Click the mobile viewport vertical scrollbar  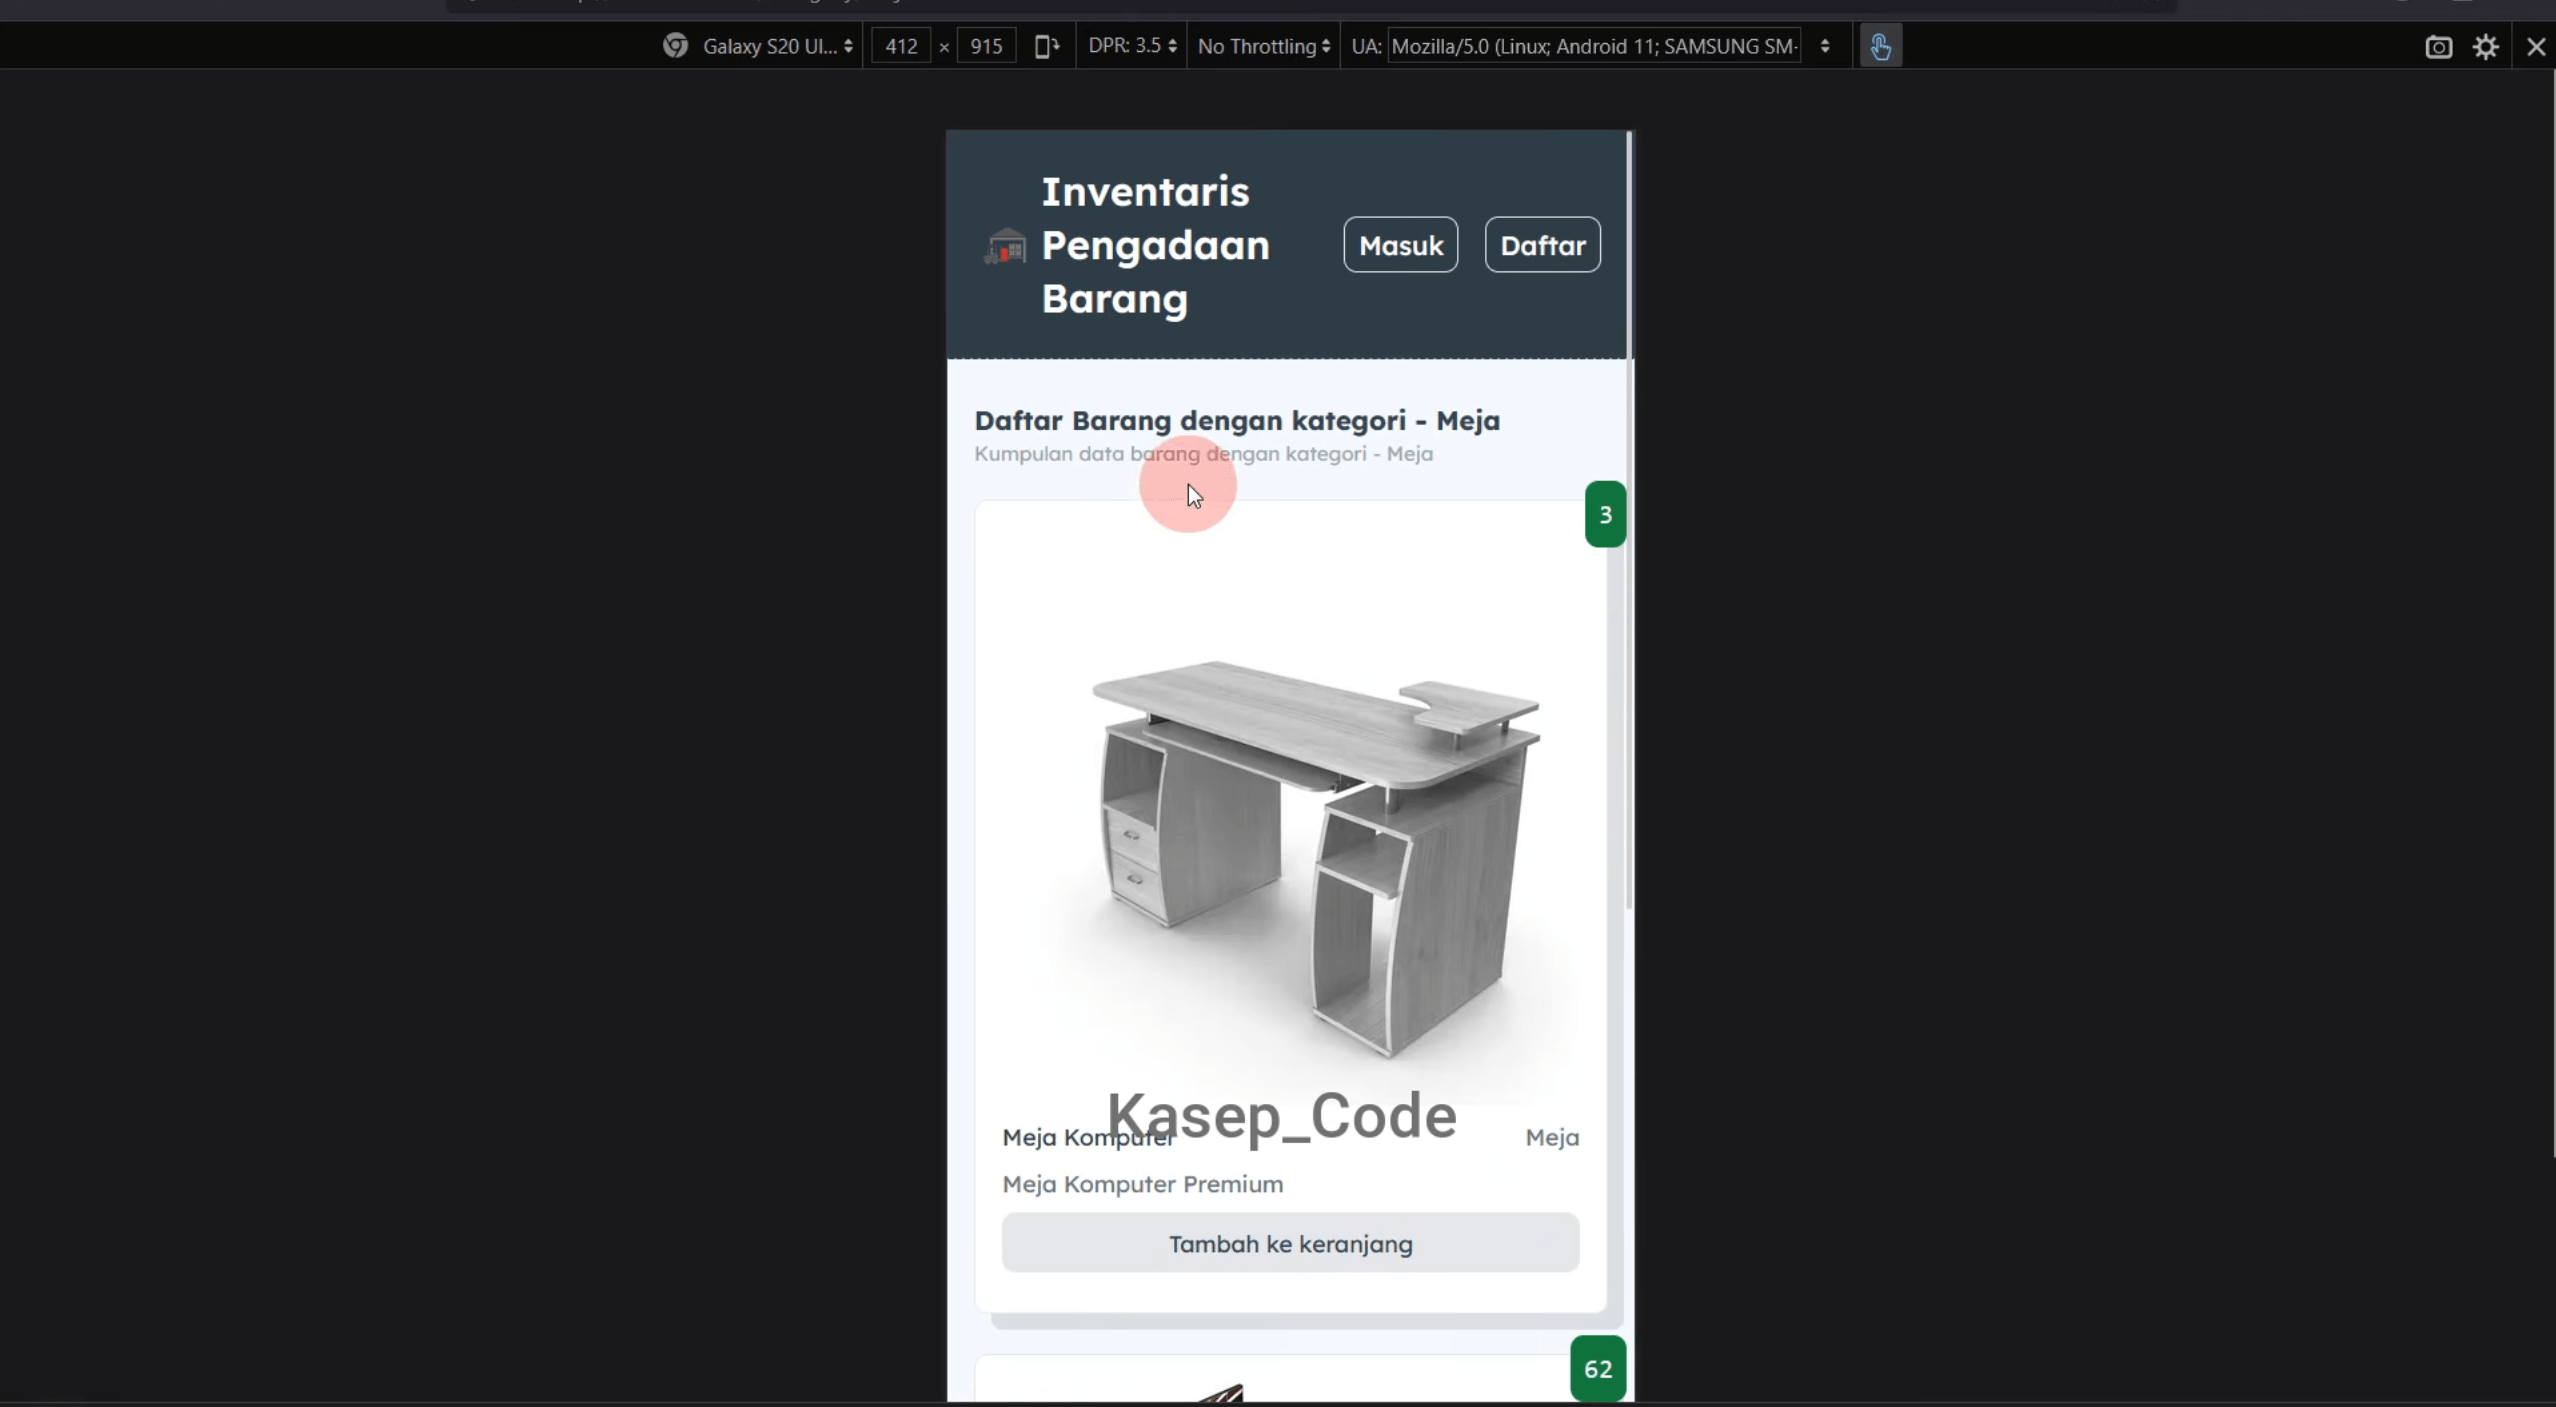click(x=1629, y=520)
